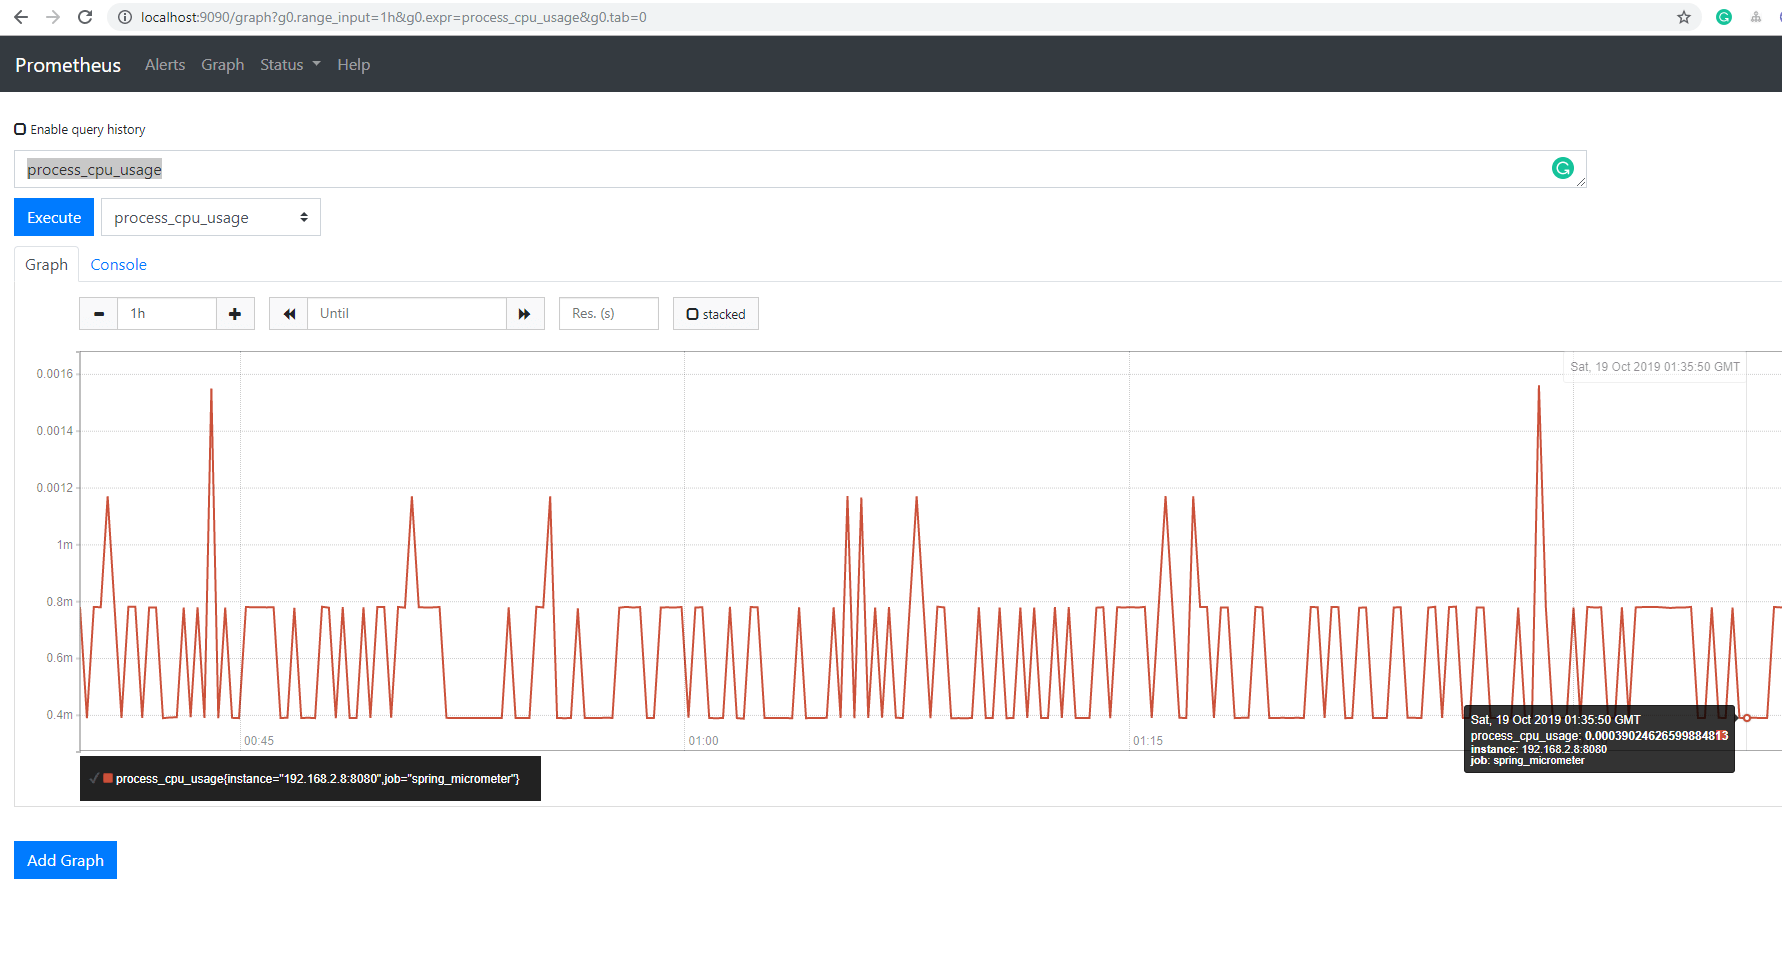
Task: Open Grammarly icon in the query field
Action: [x=1562, y=168]
